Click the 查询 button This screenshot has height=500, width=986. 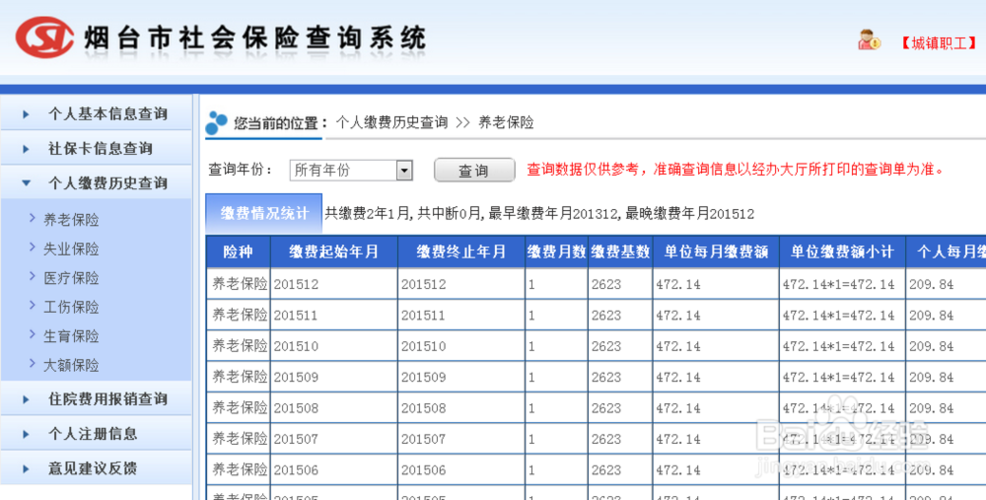474,170
